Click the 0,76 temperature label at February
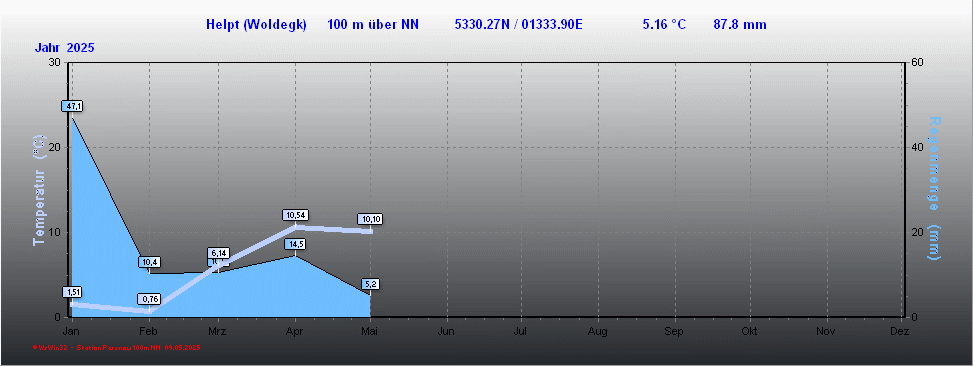The width and height of the screenshot is (973, 366). [x=151, y=299]
